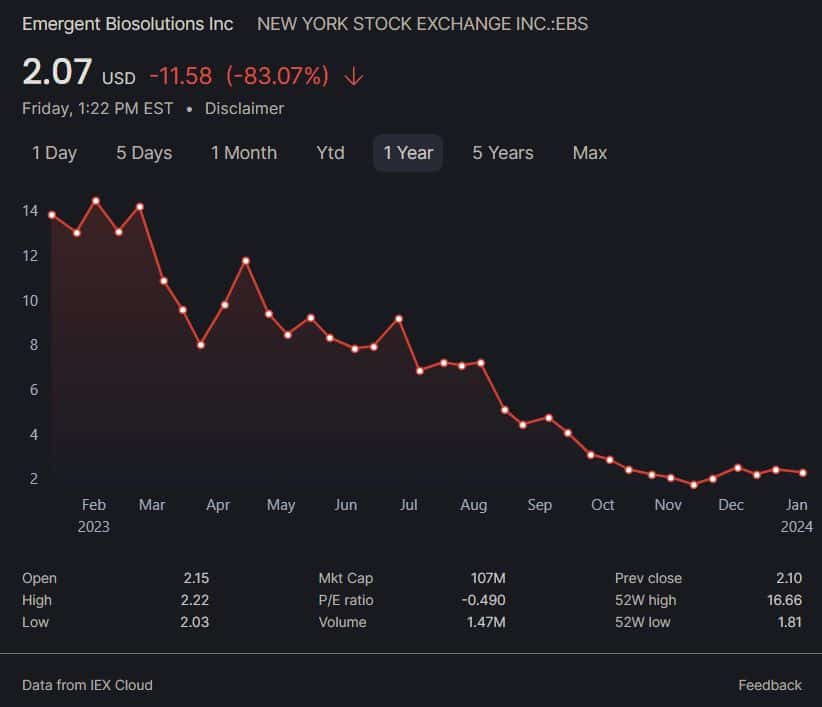Click the Mar axis label
Screen dimensions: 822x707
point(152,505)
